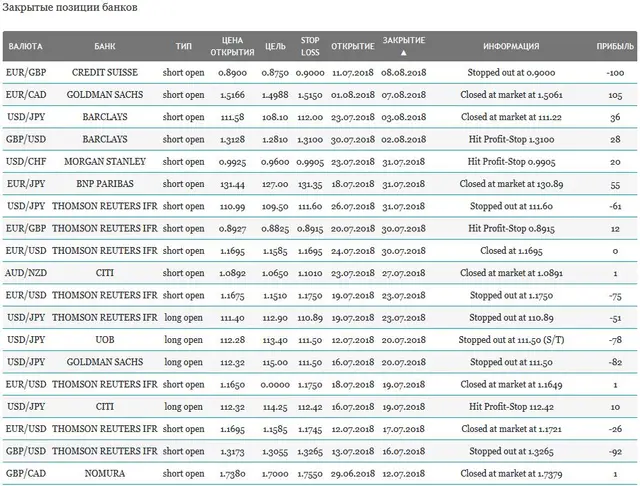The height and width of the screenshot is (486, 640).
Task: Click the ЦЕНА ОТКРЫТИЯ column header
Action: pos(232,46)
